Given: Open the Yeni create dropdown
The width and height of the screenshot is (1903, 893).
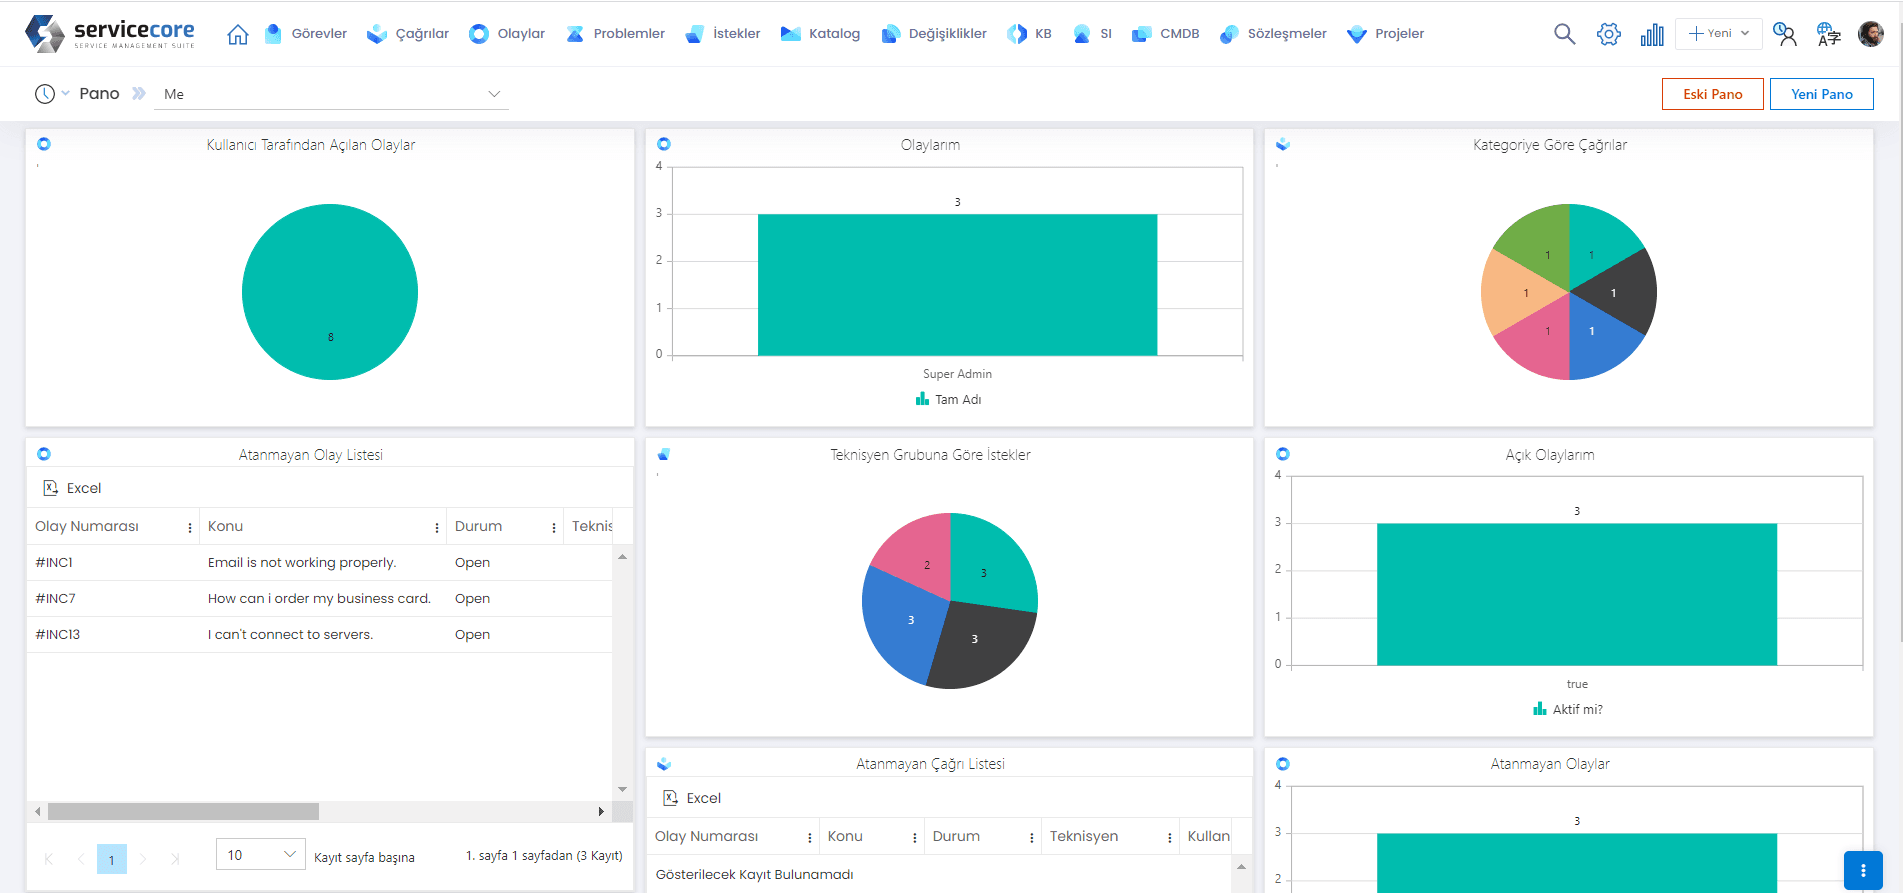Looking at the screenshot, I should coord(1718,33).
